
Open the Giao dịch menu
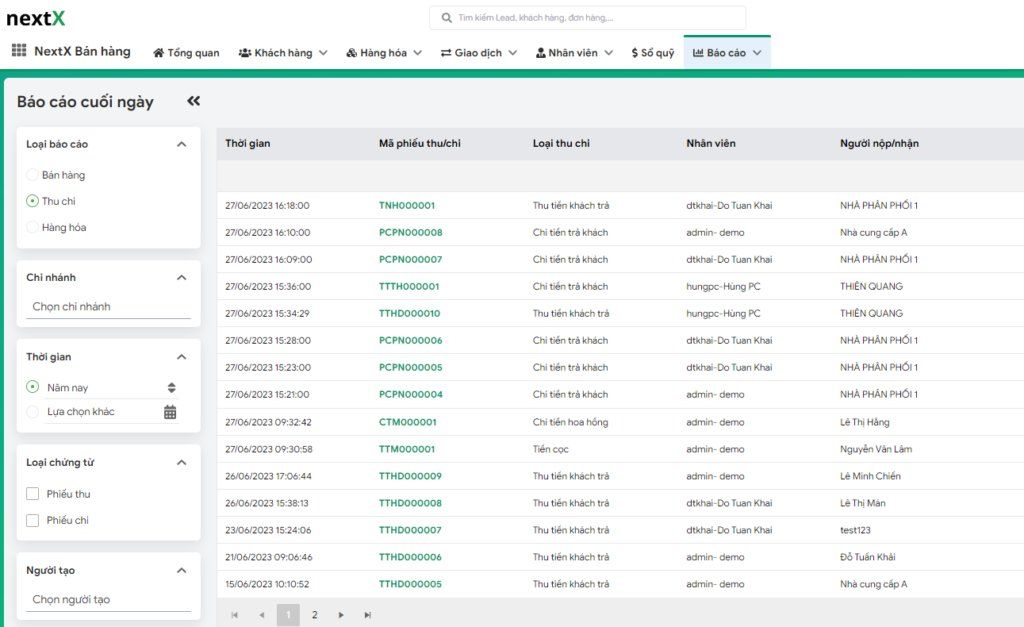pos(478,53)
